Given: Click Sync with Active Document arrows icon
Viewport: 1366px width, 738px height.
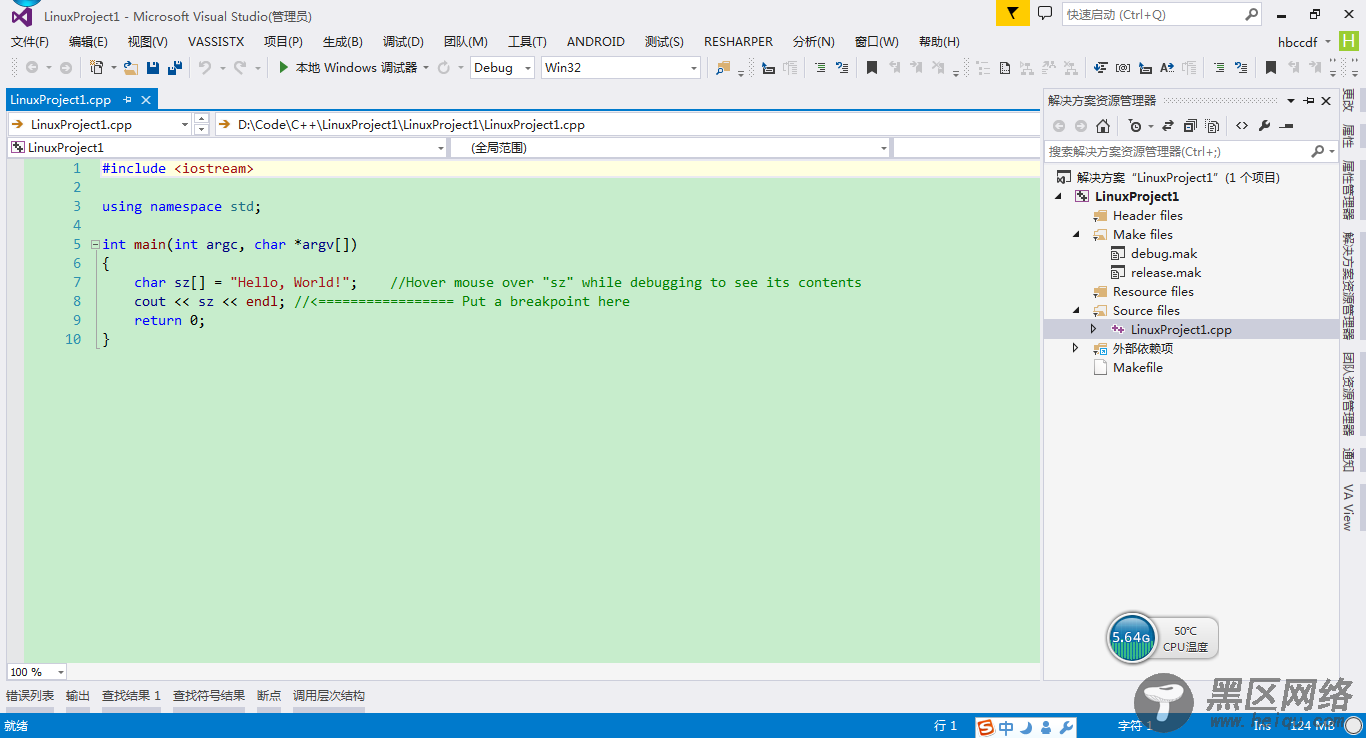Looking at the screenshot, I should 1167,126.
